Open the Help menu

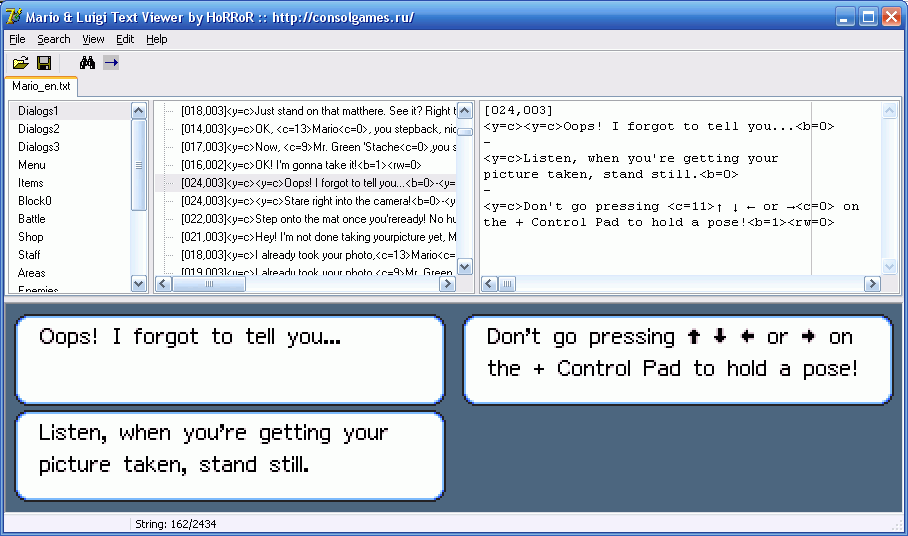click(x=156, y=39)
